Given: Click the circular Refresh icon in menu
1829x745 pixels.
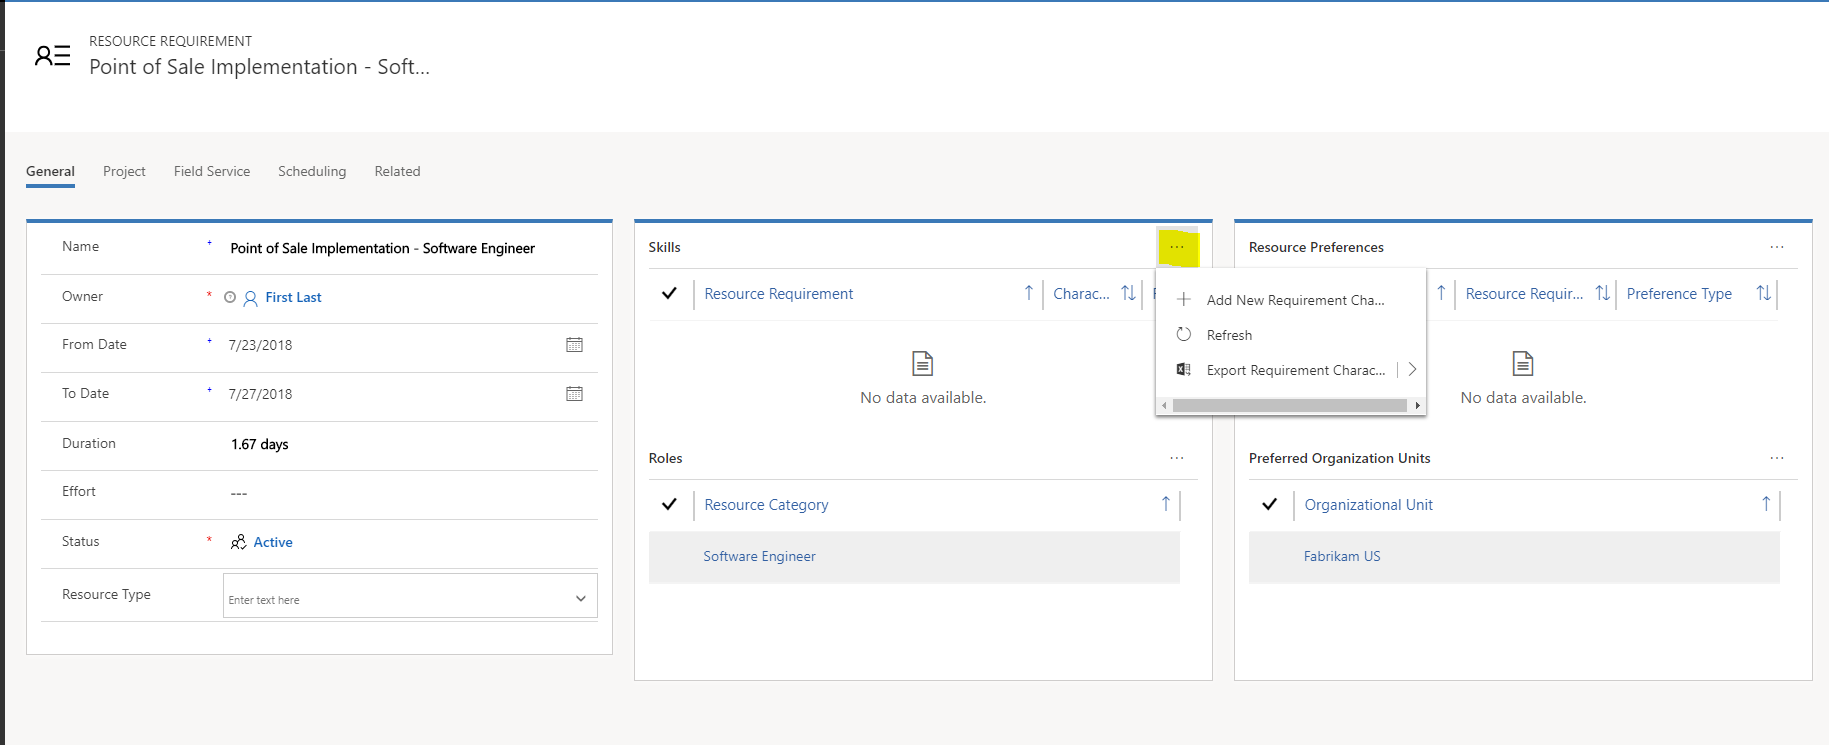Looking at the screenshot, I should pyautogui.click(x=1184, y=334).
